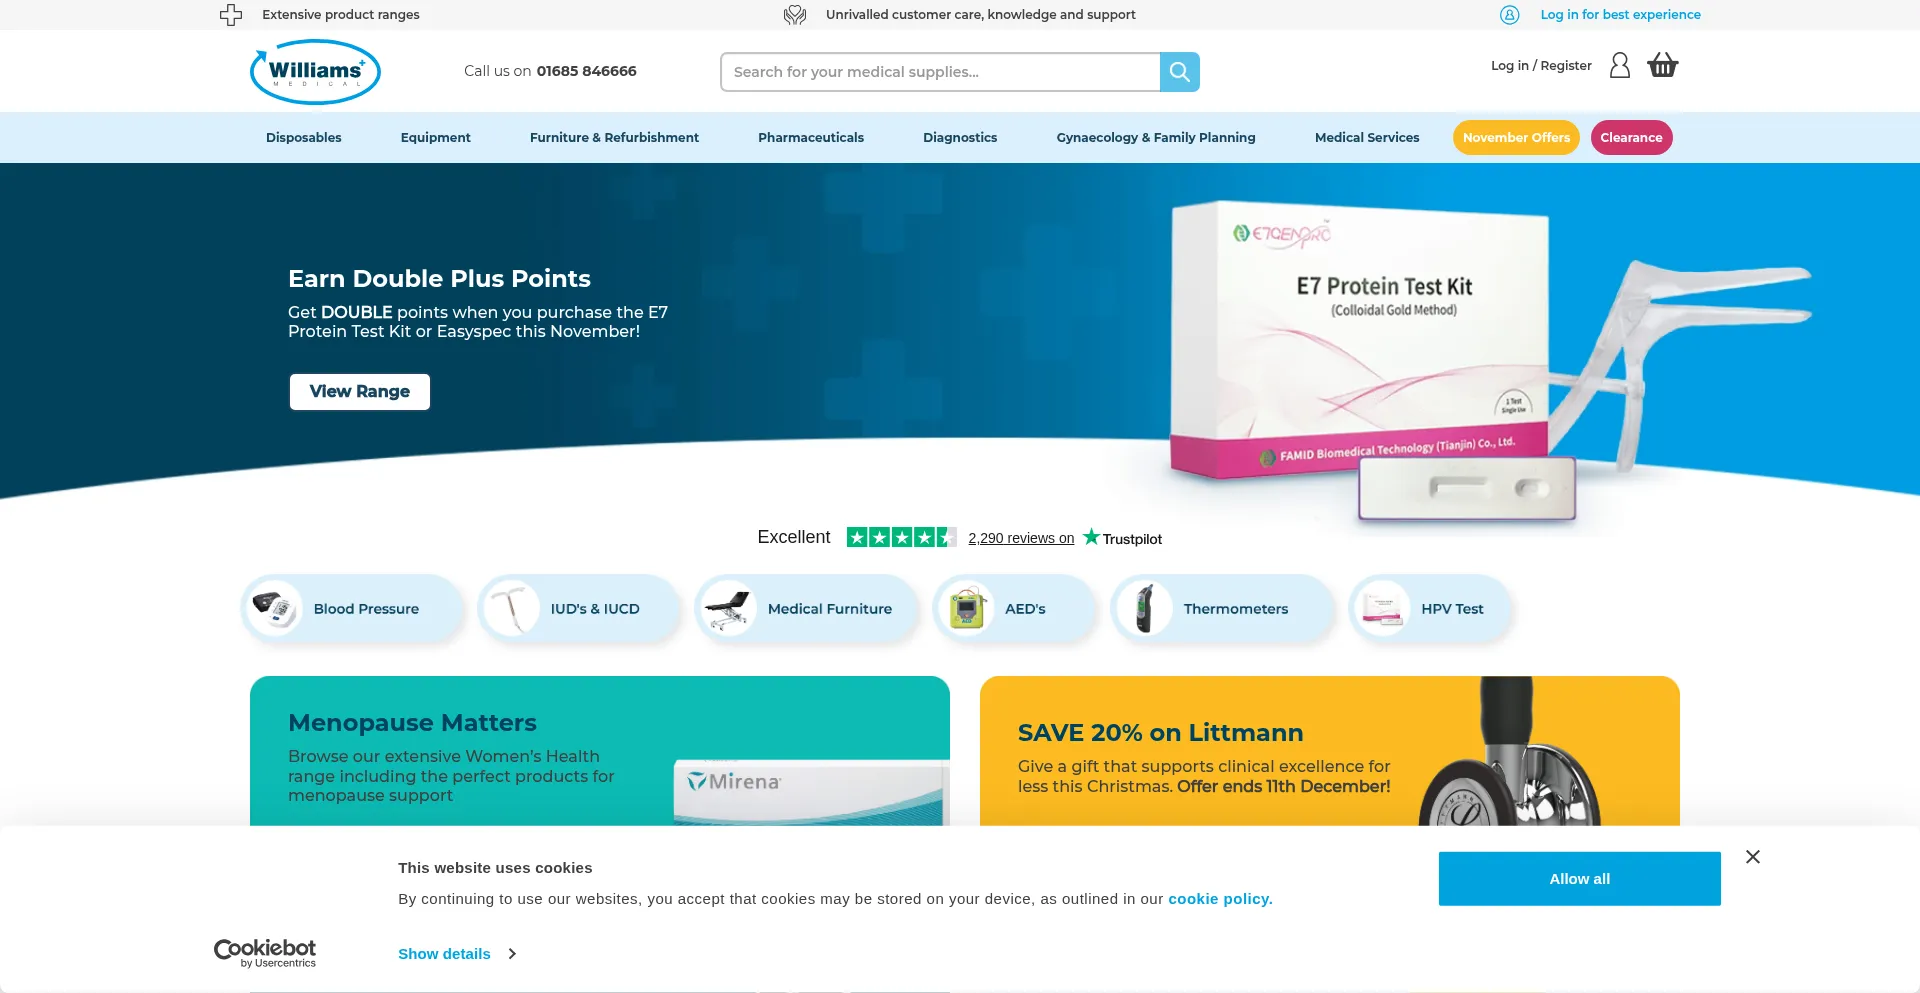Open the Diagnostics menu
The height and width of the screenshot is (993, 1920).
[960, 137]
